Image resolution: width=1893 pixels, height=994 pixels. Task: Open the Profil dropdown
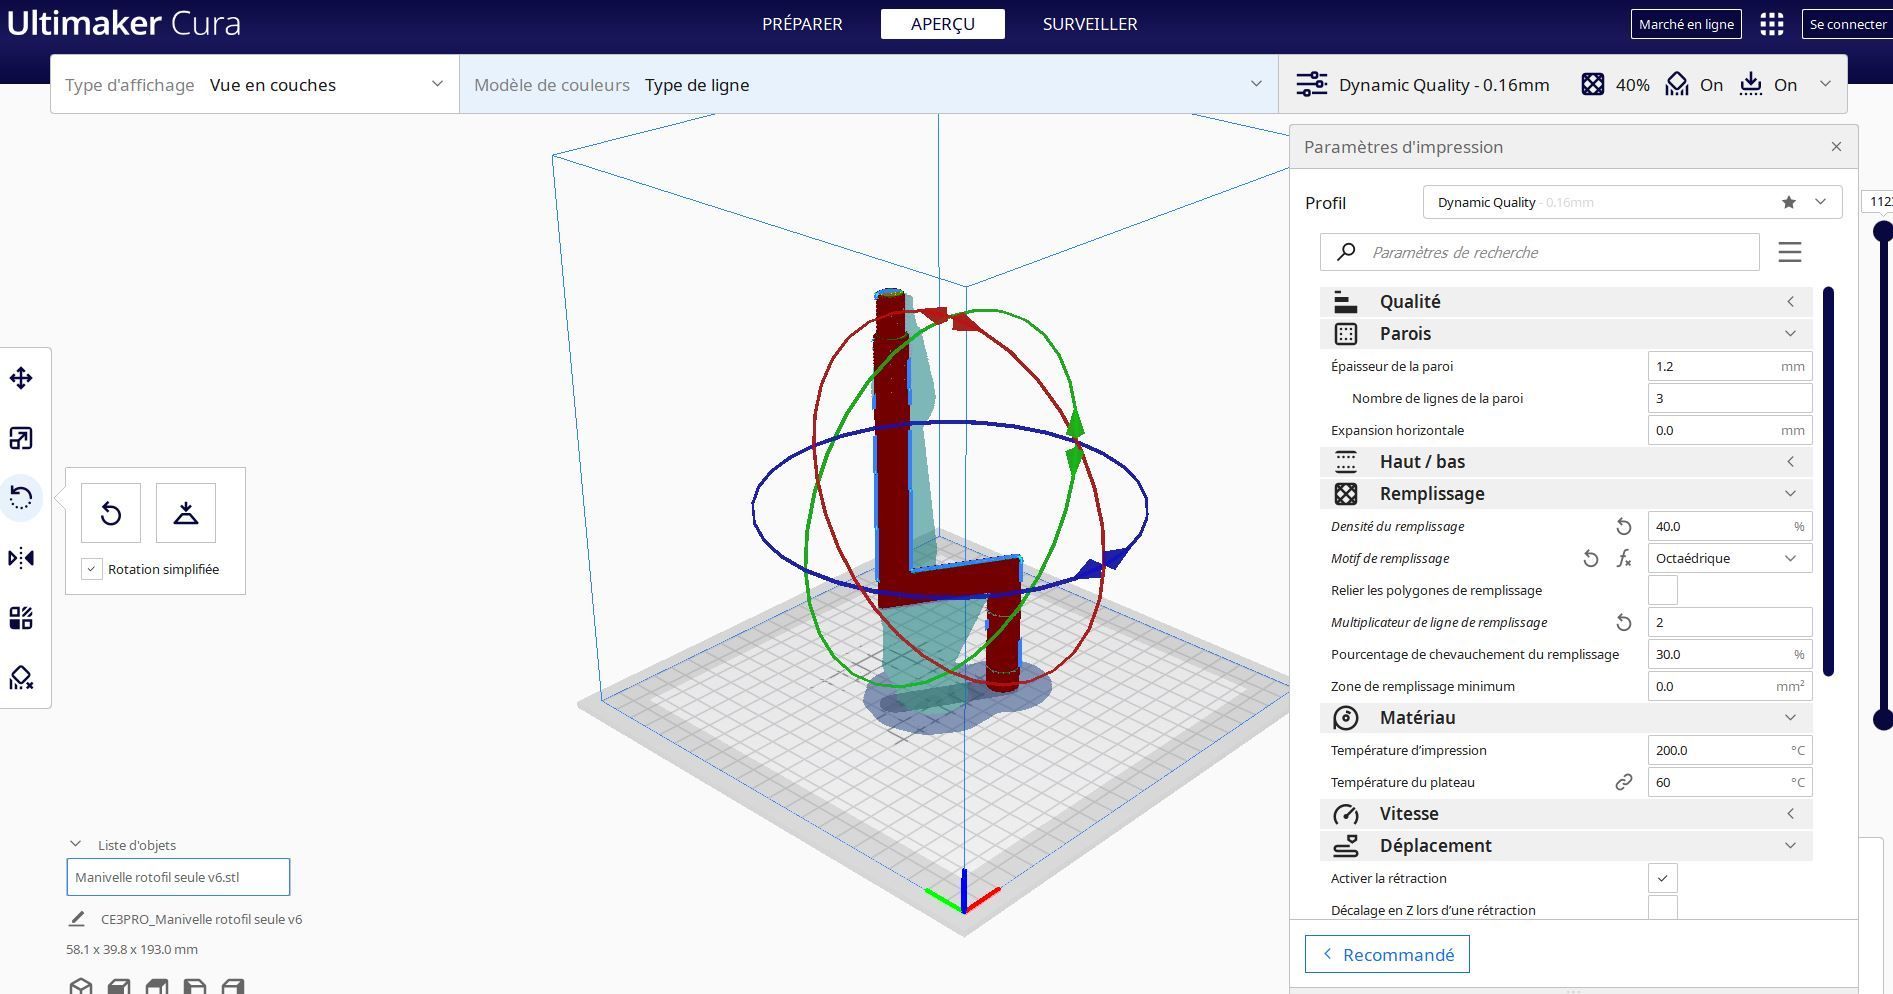tap(1632, 202)
